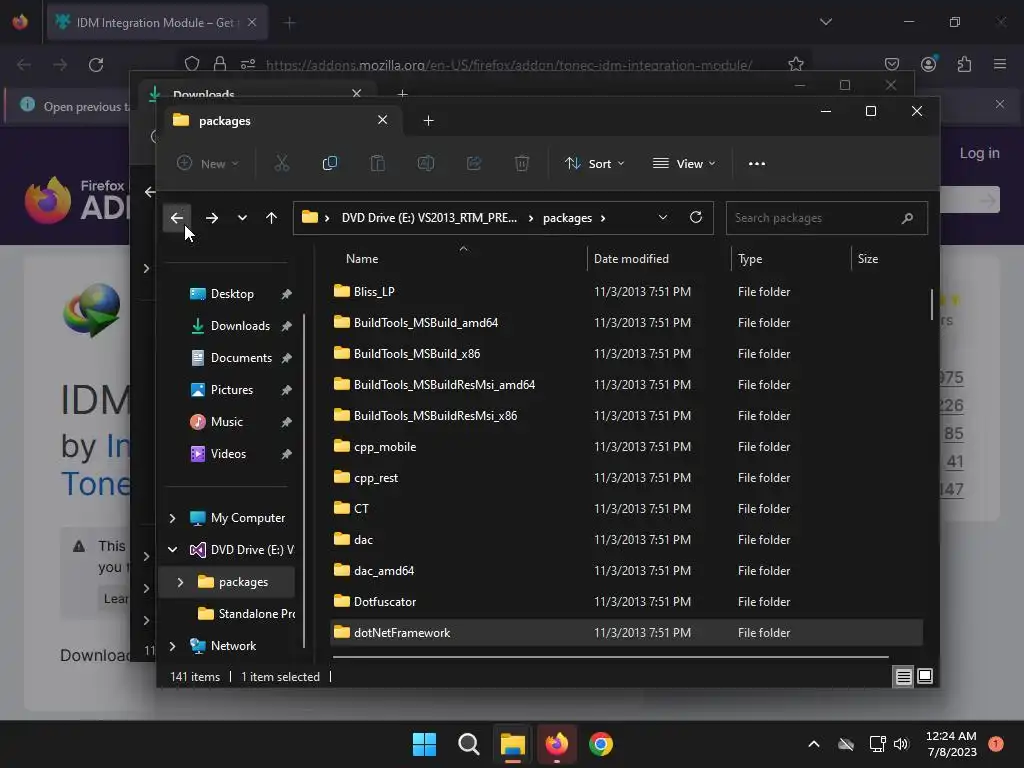The image size is (1024, 768).
Task: Select Standalone Pro folder in sidebar
Action: (x=246, y=614)
